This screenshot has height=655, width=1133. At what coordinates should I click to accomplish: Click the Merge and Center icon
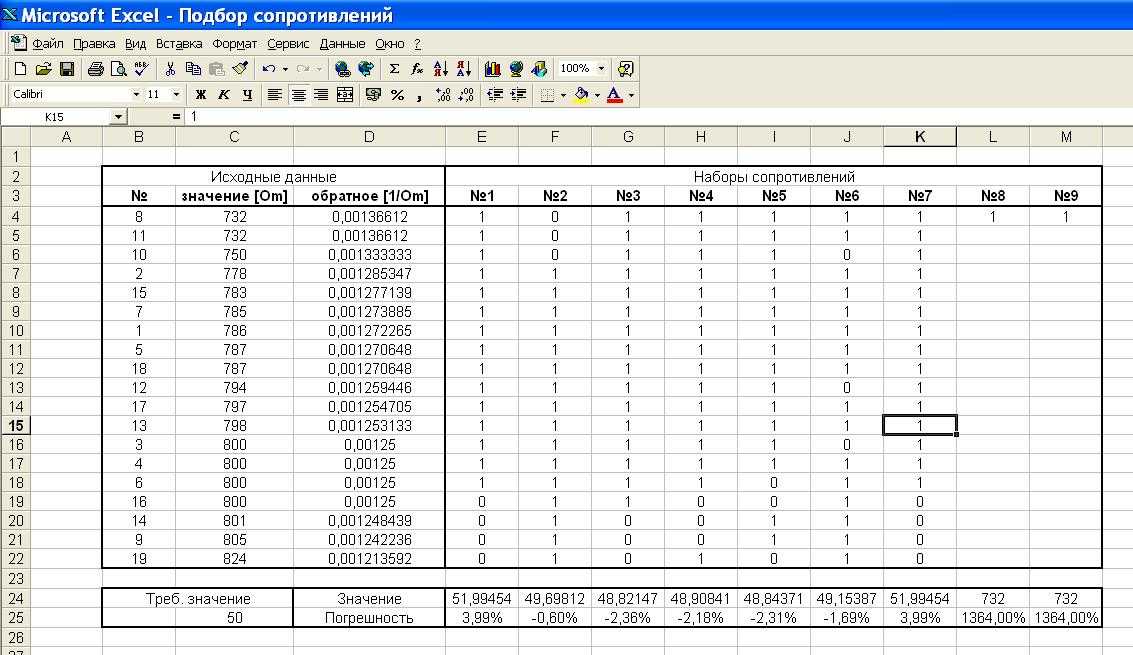(345, 95)
